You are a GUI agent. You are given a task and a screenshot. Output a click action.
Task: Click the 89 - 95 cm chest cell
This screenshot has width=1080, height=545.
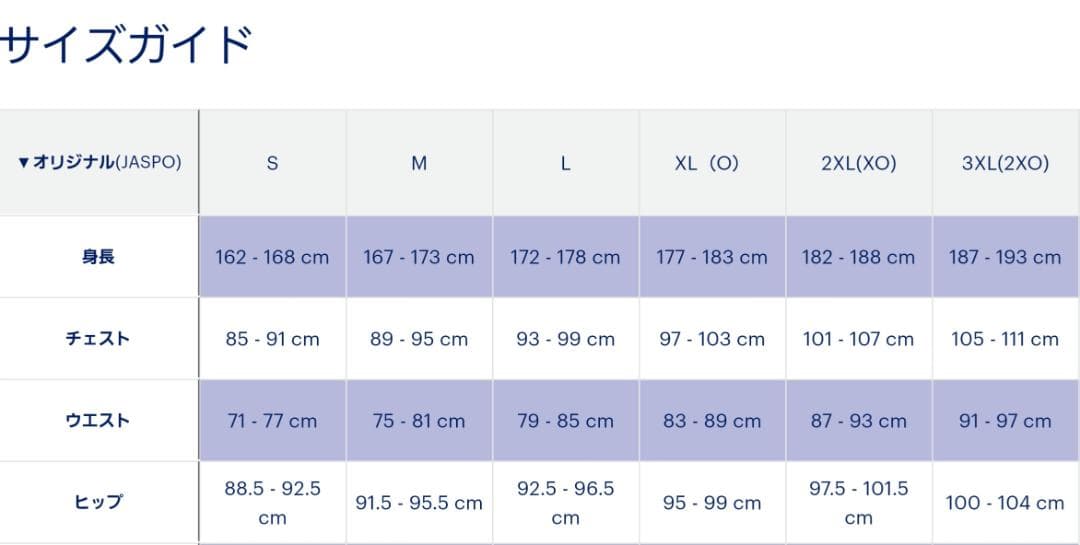coord(419,339)
